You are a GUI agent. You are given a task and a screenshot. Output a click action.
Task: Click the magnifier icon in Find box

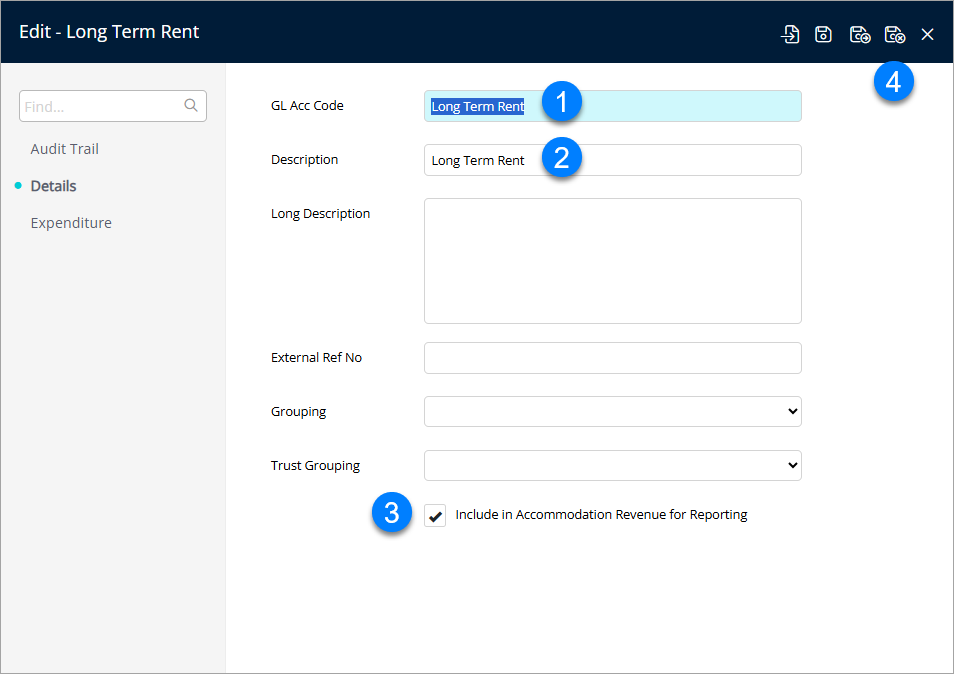191,106
